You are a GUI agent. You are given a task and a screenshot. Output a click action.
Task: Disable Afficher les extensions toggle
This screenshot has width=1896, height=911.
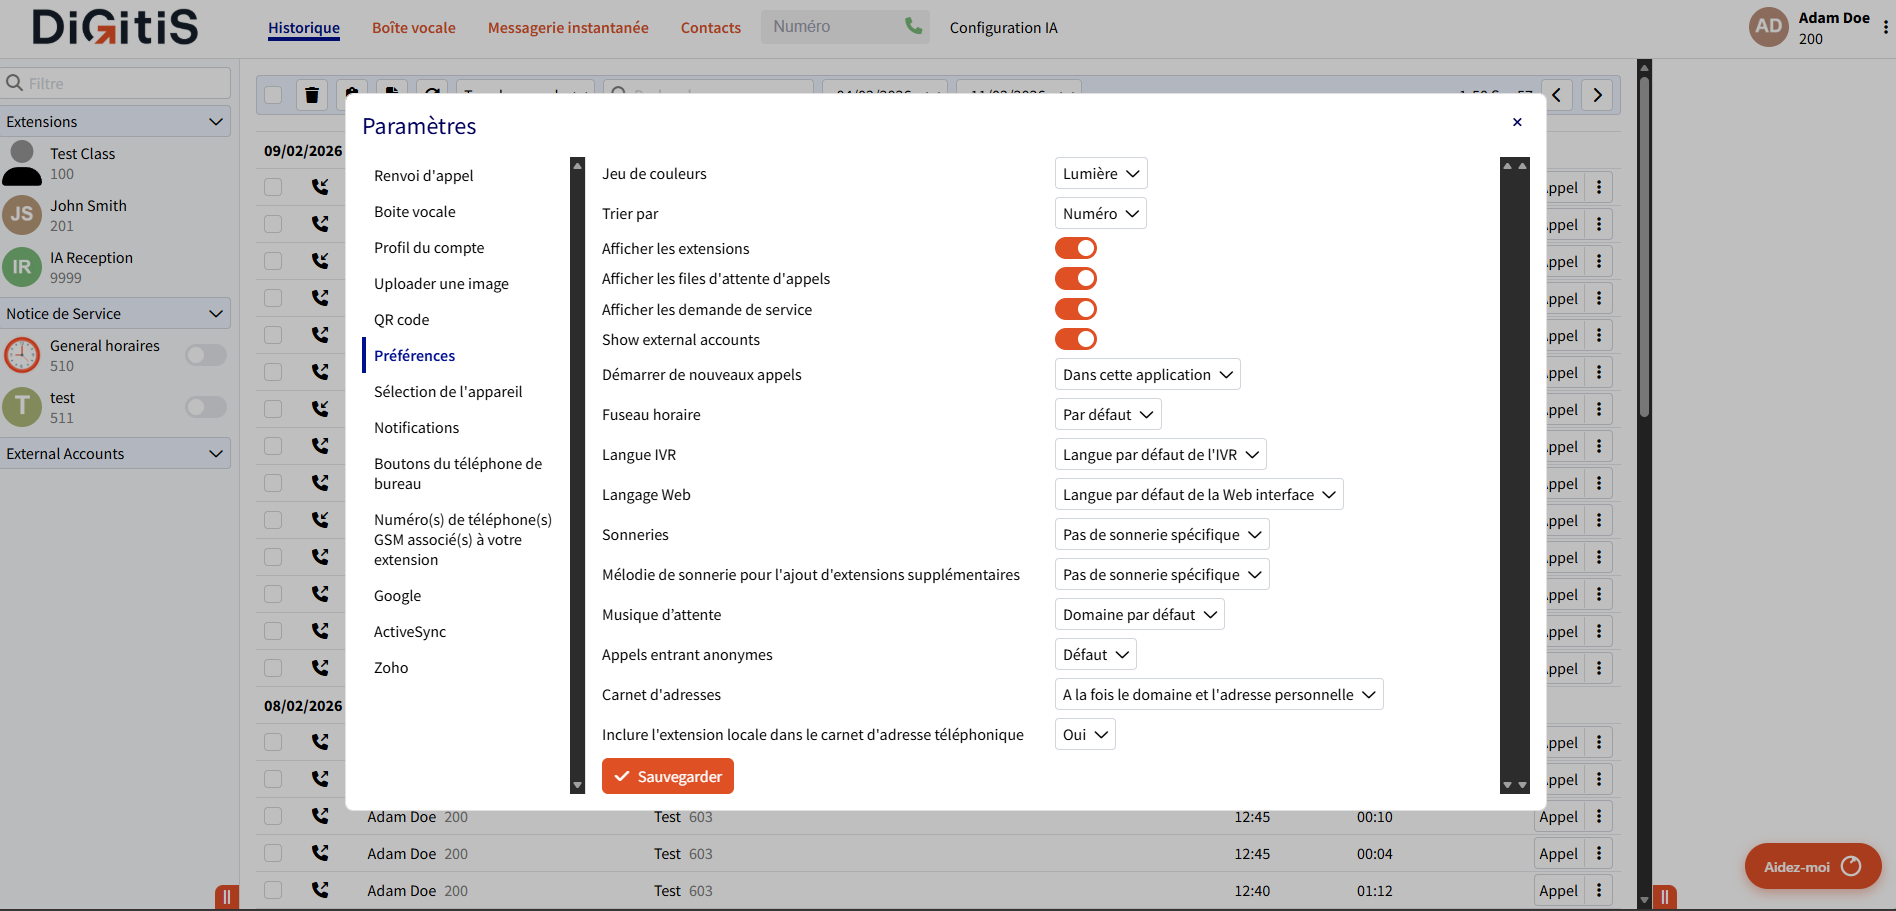pyautogui.click(x=1075, y=248)
